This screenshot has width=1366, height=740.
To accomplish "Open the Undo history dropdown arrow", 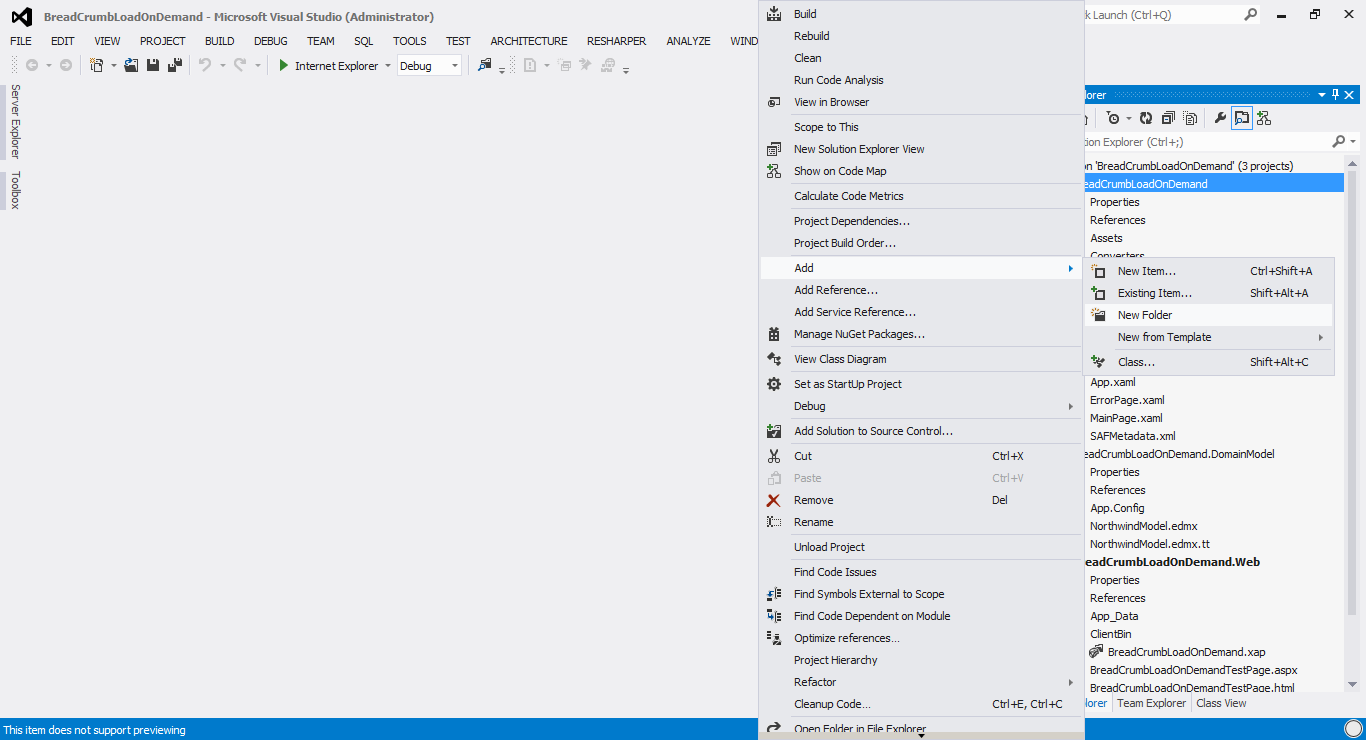I will click(x=222, y=66).
